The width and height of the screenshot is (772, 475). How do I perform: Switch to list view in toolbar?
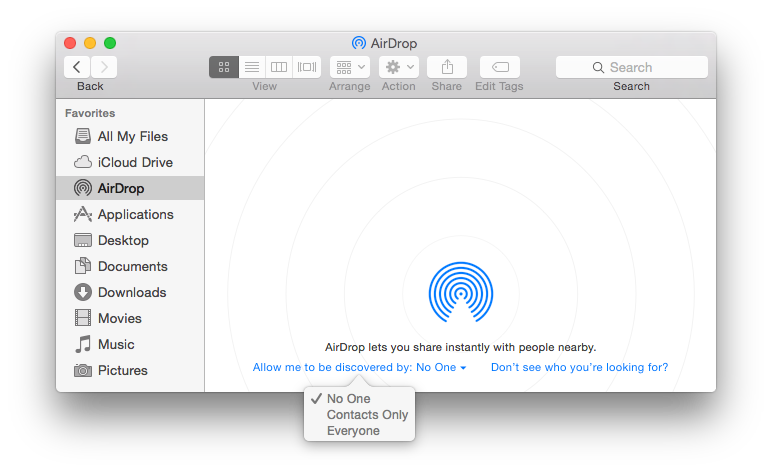[252, 67]
